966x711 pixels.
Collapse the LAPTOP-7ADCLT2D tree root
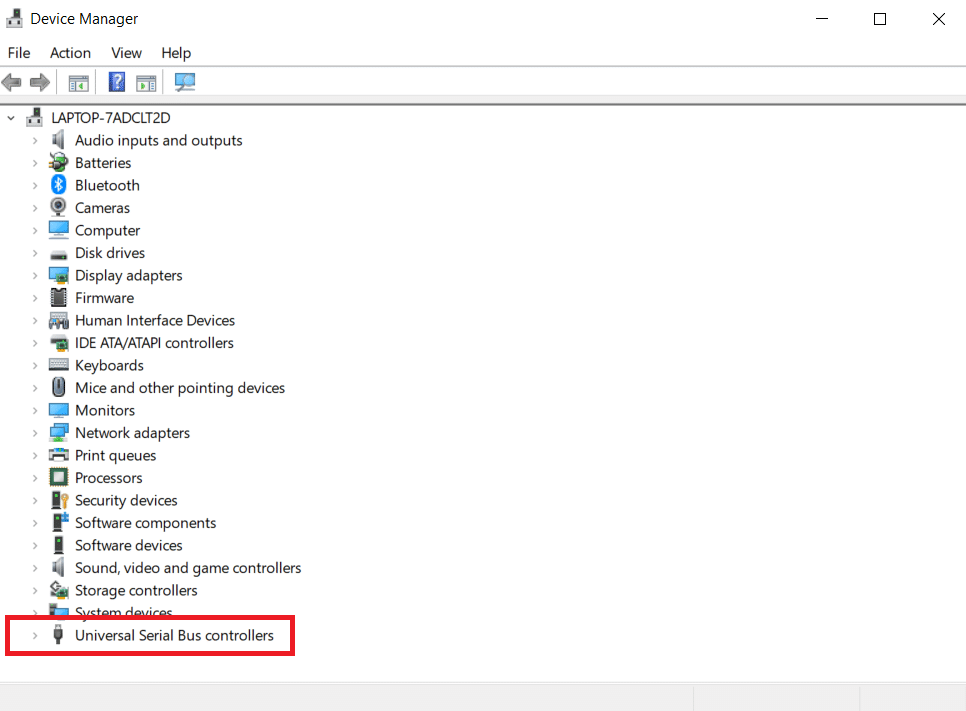tap(10, 117)
